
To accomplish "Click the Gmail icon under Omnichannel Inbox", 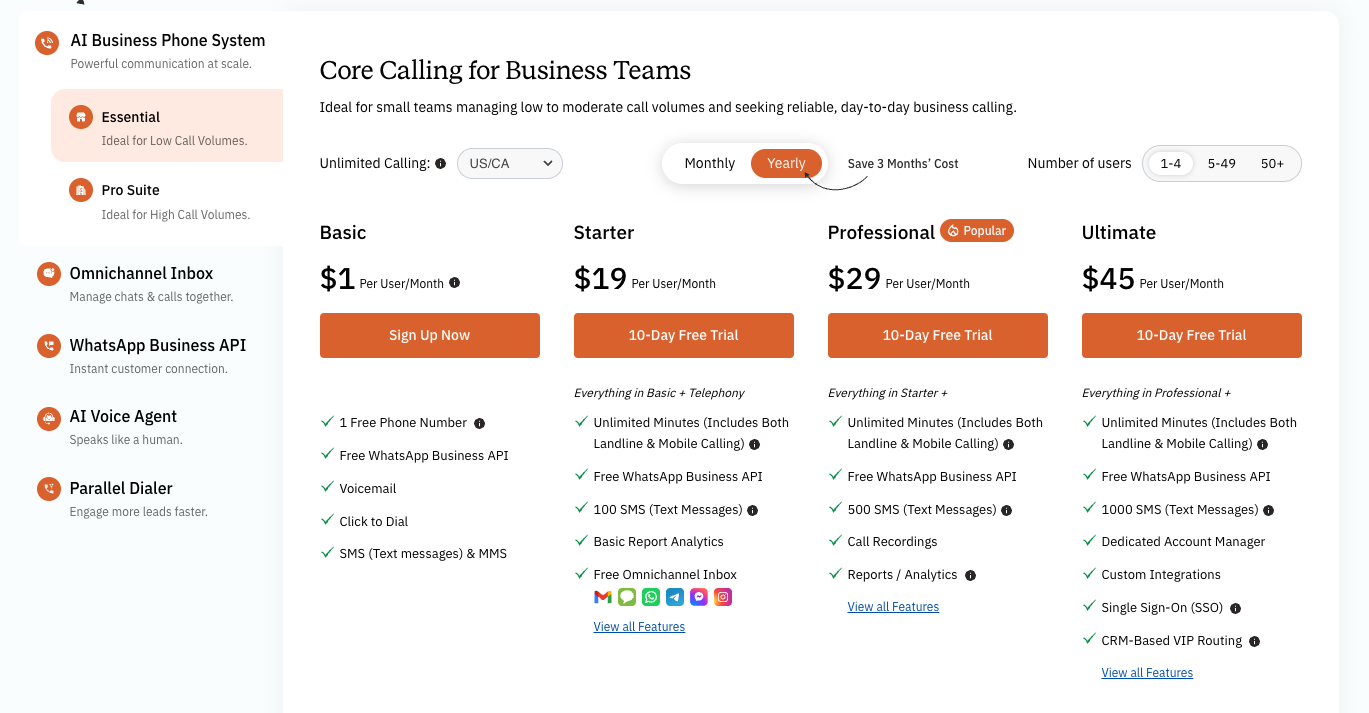I will [602, 597].
